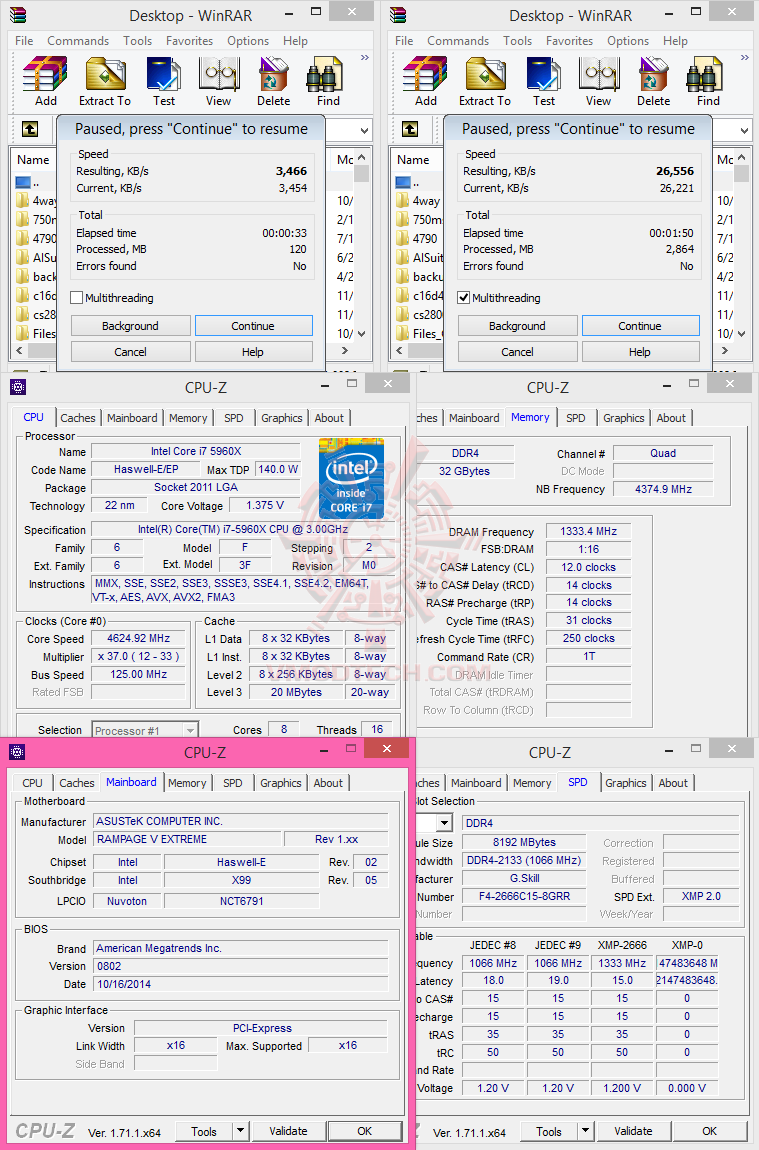Open Processor #1 selection dropdown
Viewport: 759px width, 1150px height.
190,730
